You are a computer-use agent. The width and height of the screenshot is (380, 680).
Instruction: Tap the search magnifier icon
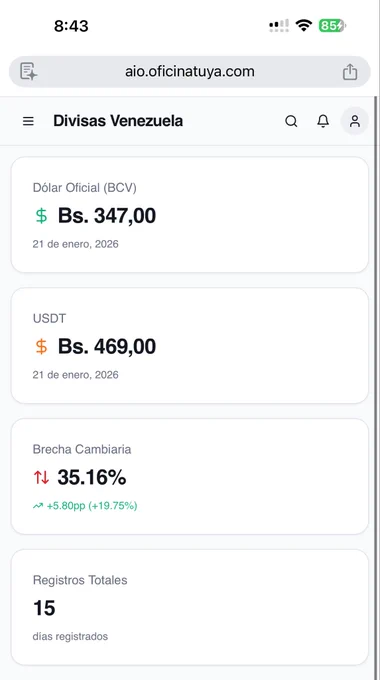point(291,121)
